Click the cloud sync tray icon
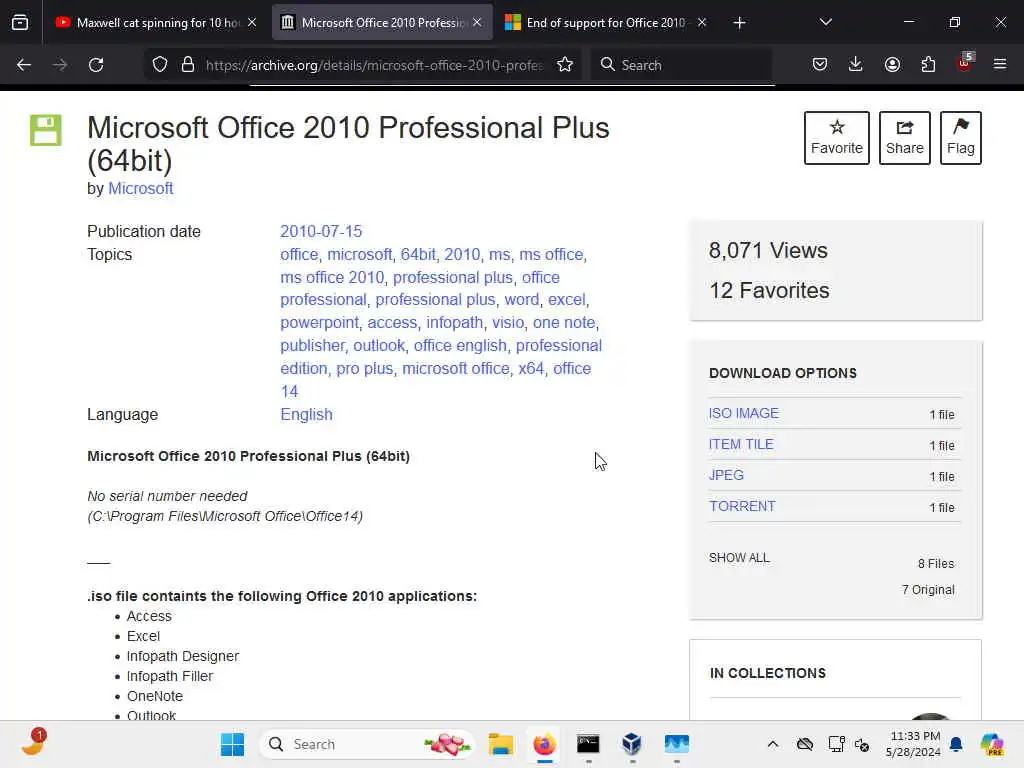The image size is (1024, 768). coord(805,744)
